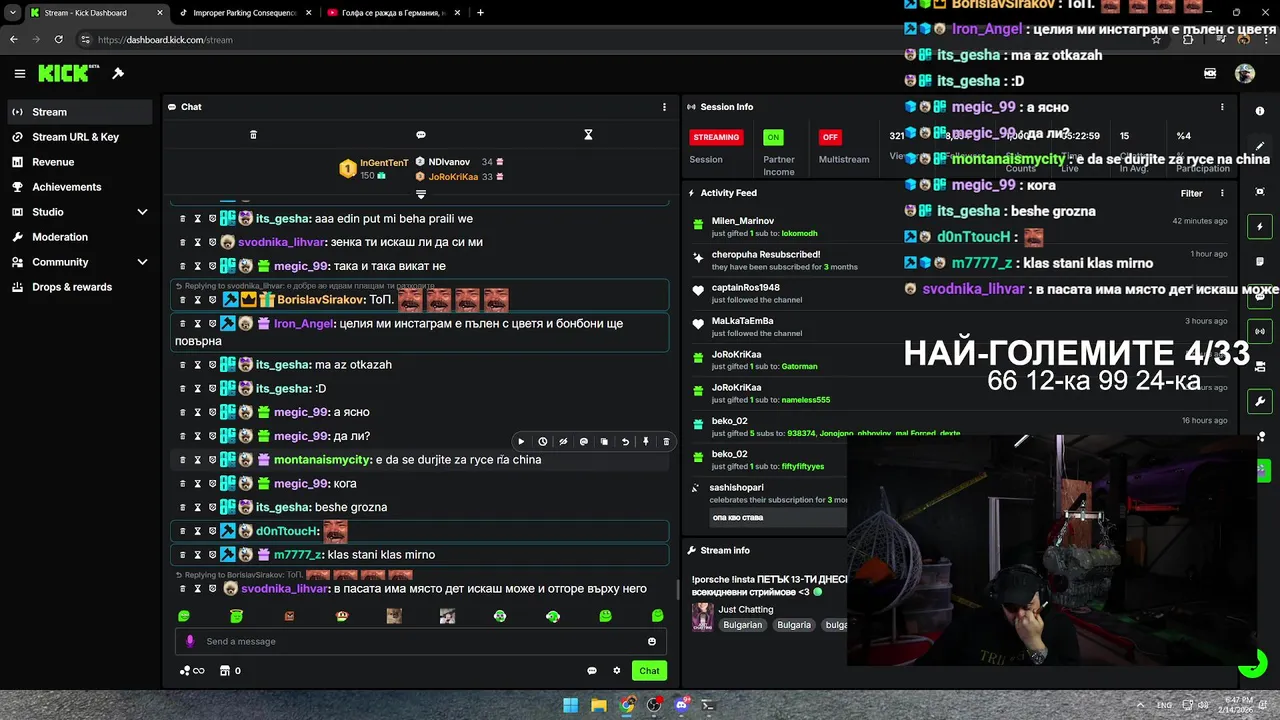Viewport: 1280px width, 720px height.
Task: Click Gatorman in Activity Feed
Action: 799,367
